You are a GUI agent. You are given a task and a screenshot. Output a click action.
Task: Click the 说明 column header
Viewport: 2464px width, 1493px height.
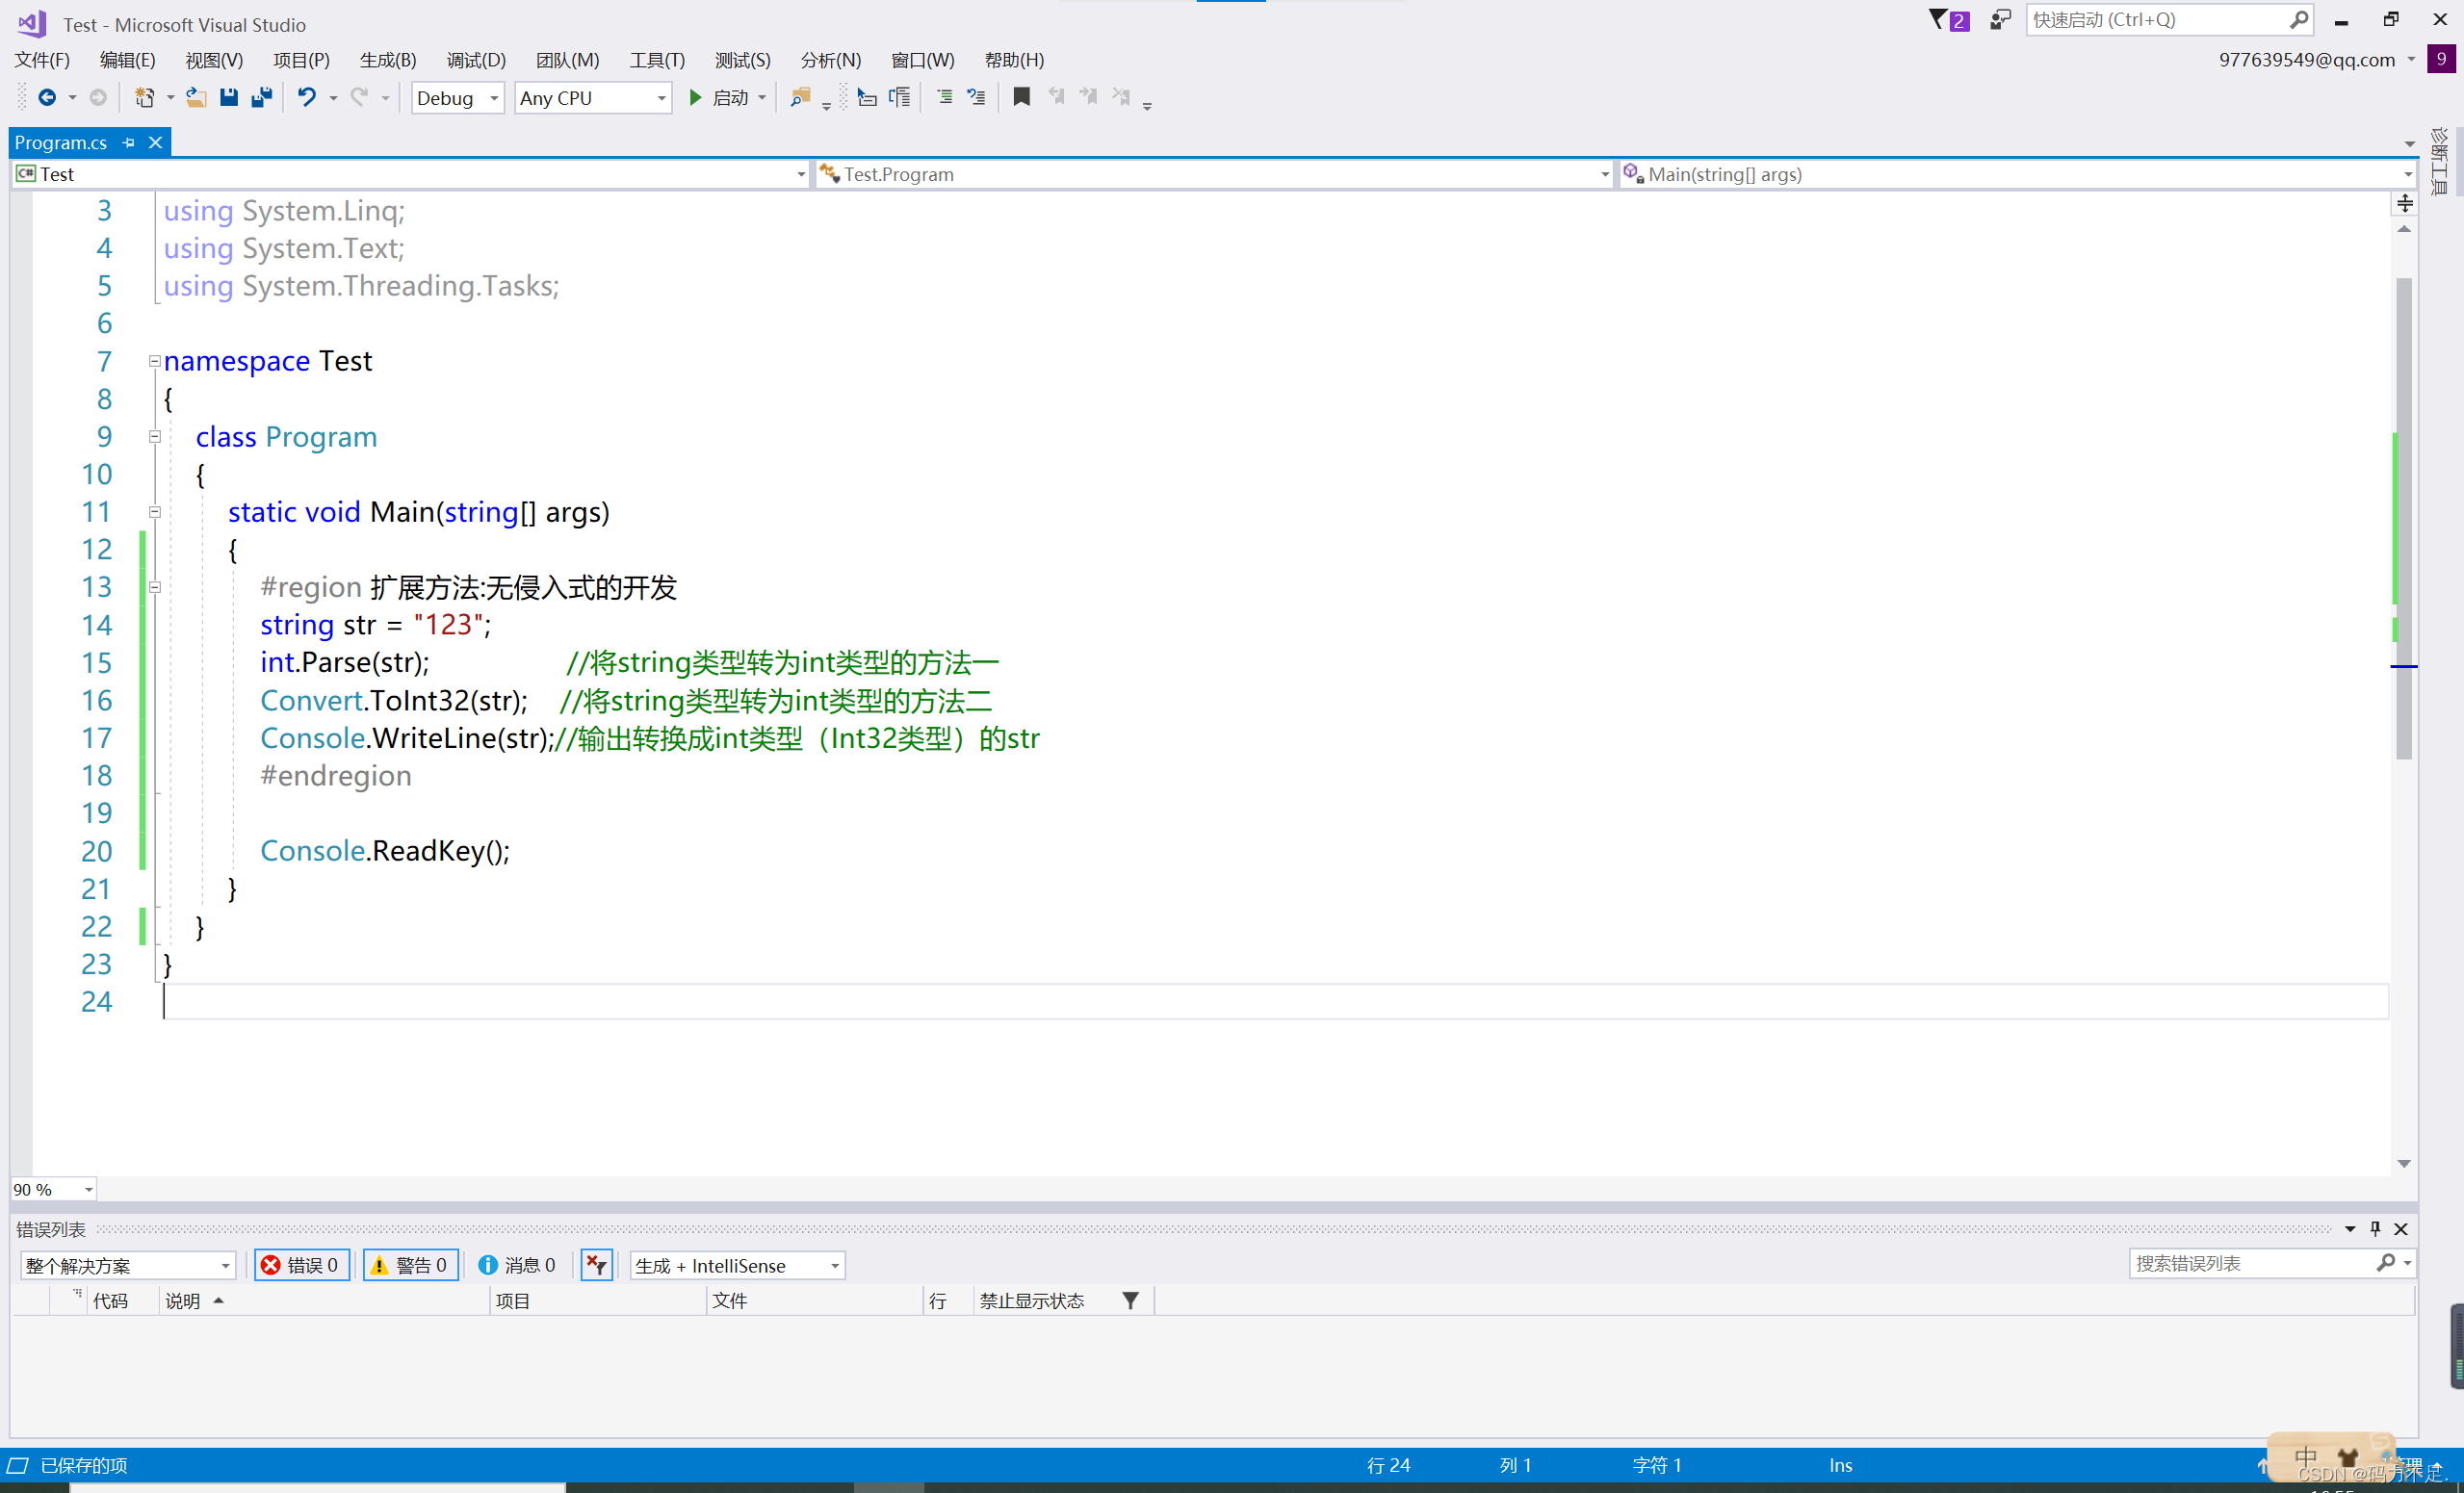184,1300
